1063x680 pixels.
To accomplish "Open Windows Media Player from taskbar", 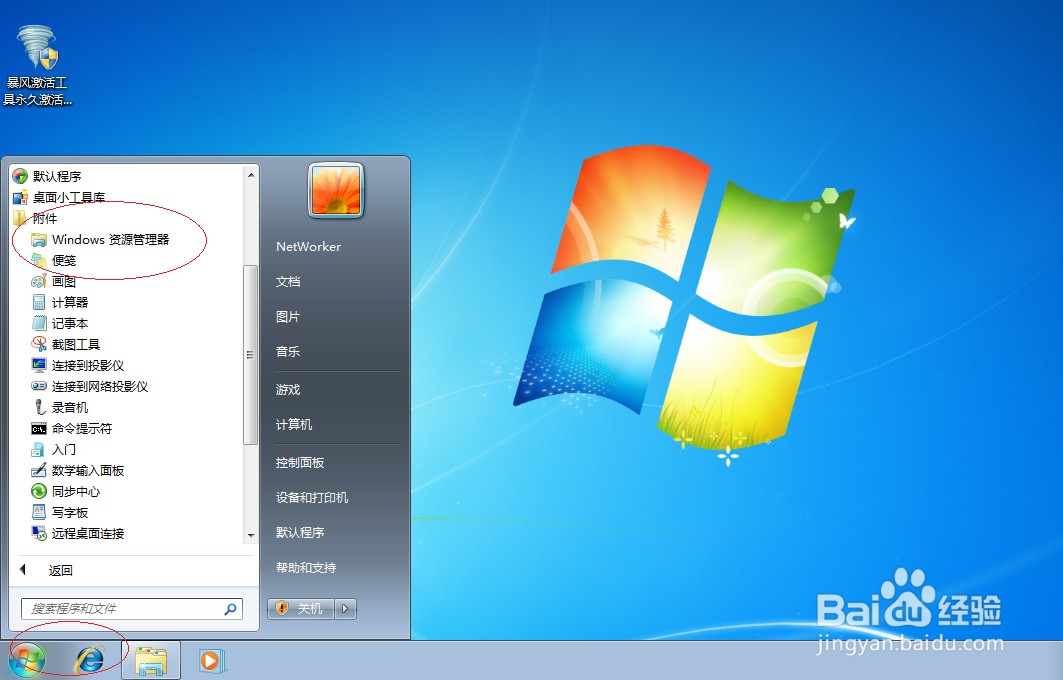I will [x=210, y=660].
